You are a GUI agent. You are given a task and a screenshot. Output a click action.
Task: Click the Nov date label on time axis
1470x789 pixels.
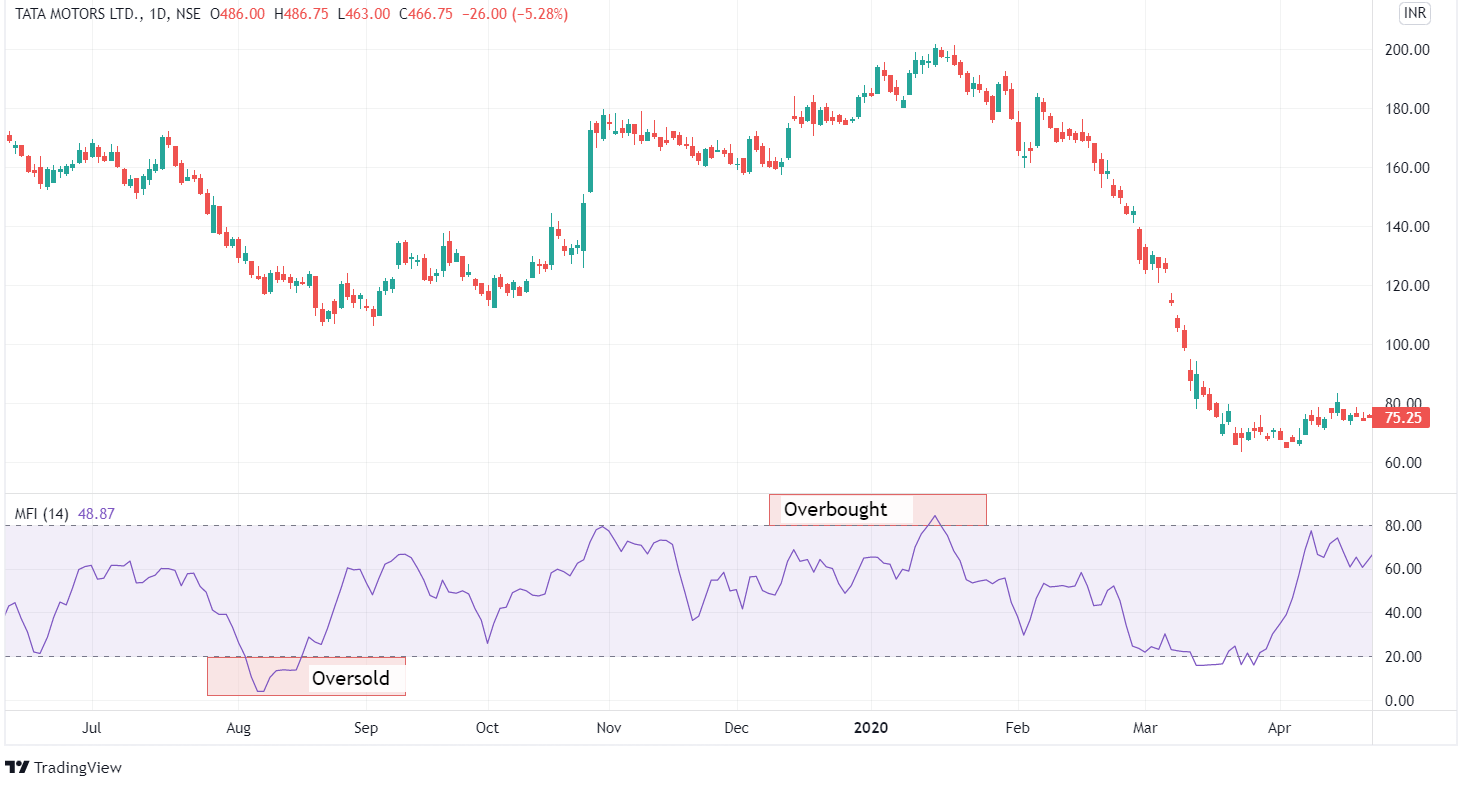click(x=609, y=728)
